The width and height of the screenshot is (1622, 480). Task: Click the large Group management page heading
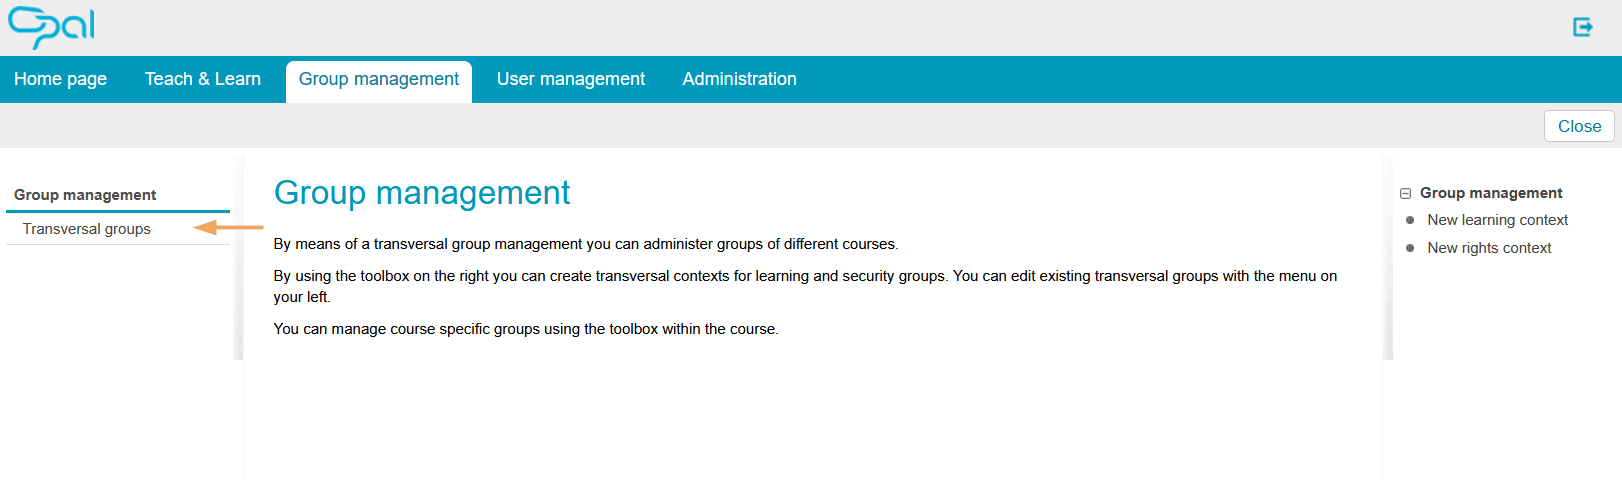(422, 192)
